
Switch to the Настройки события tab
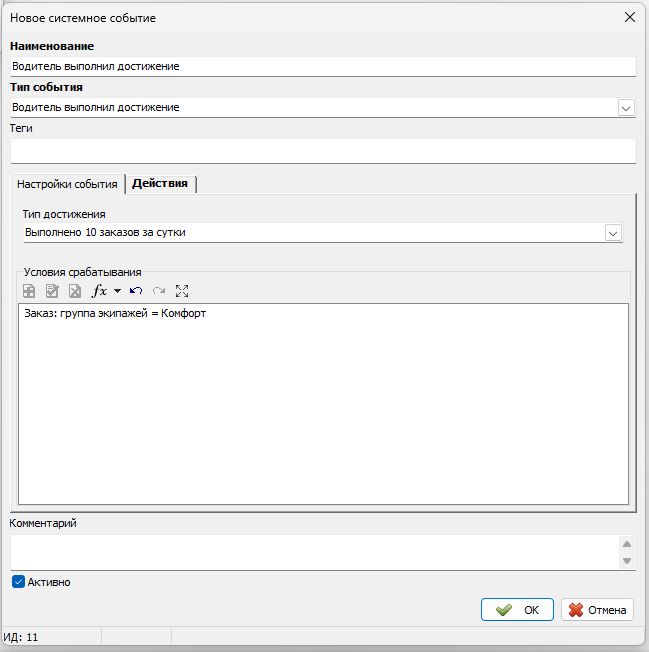point(67,184)
